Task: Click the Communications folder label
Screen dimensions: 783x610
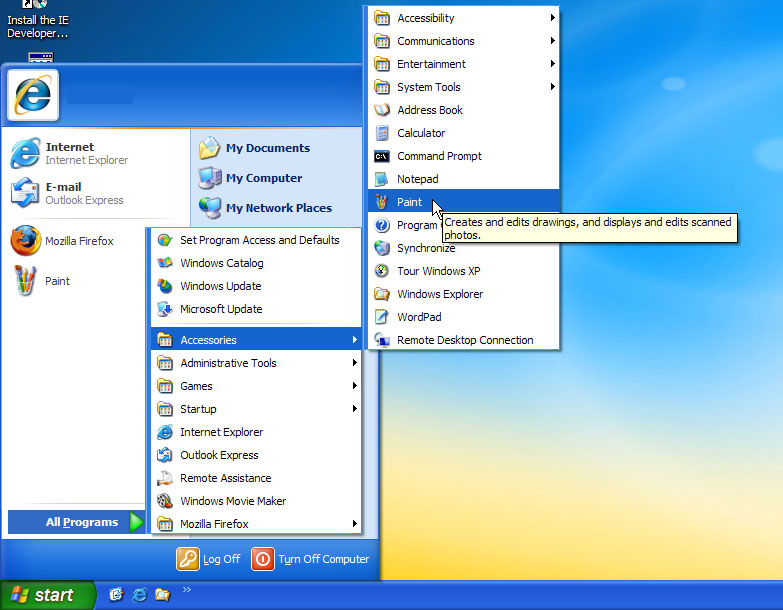Action: click(x=435, y=41)
